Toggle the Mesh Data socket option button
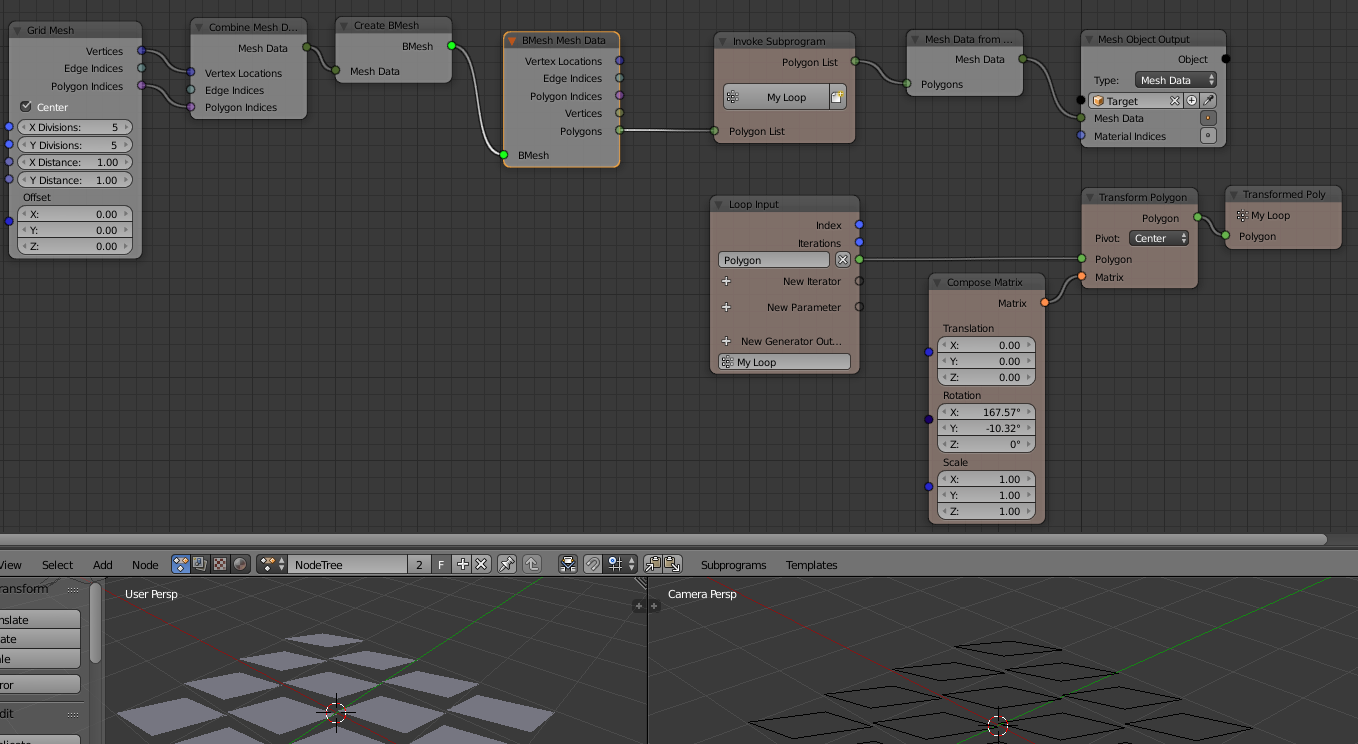The height and width of the screenshot is (744, 1358). pos(1208,118)
